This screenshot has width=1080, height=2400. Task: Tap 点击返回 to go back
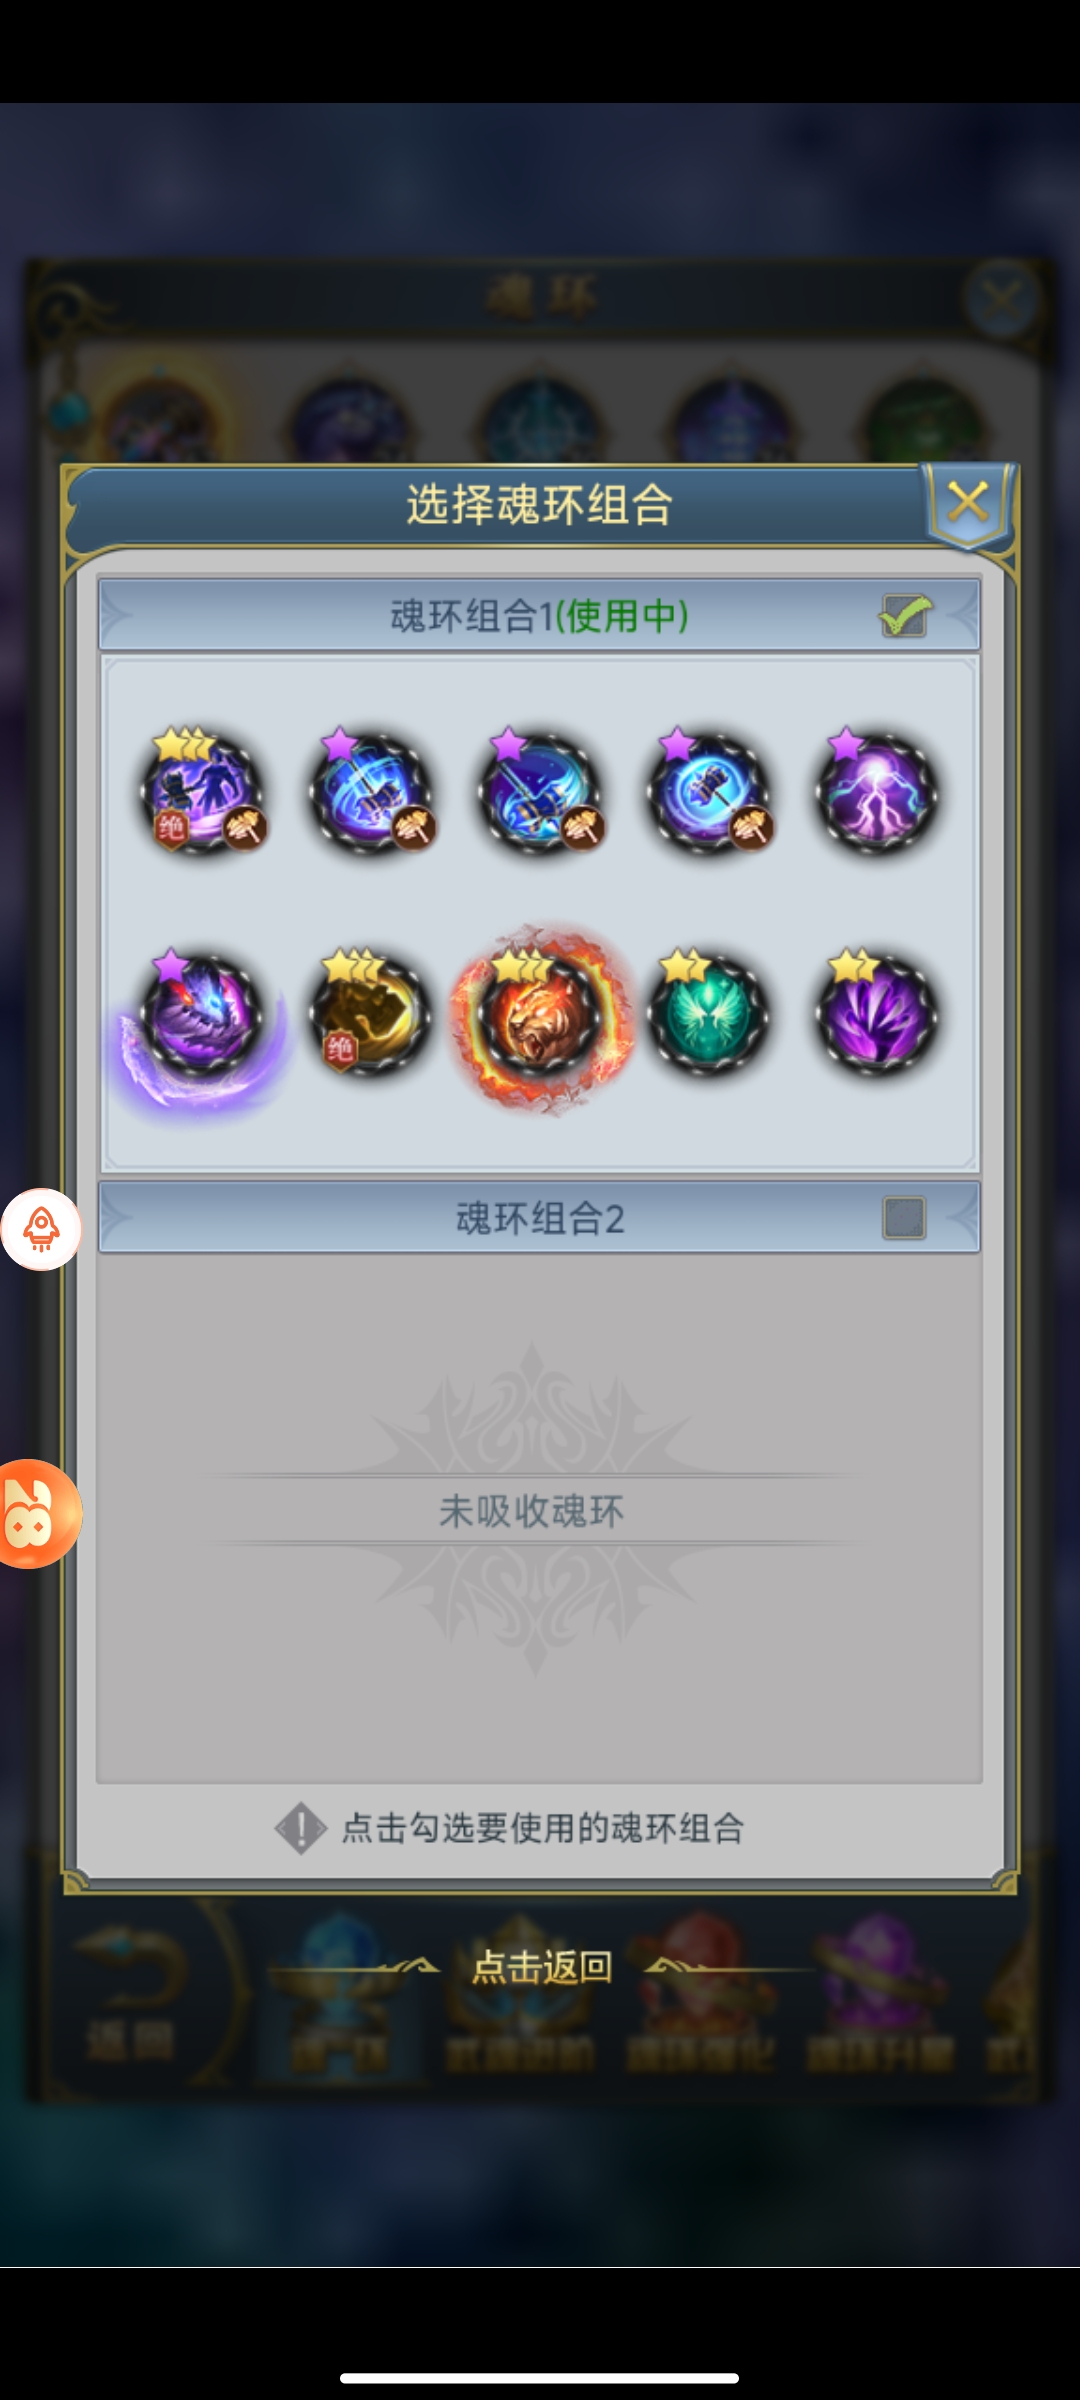click(x=541, y=1967)
